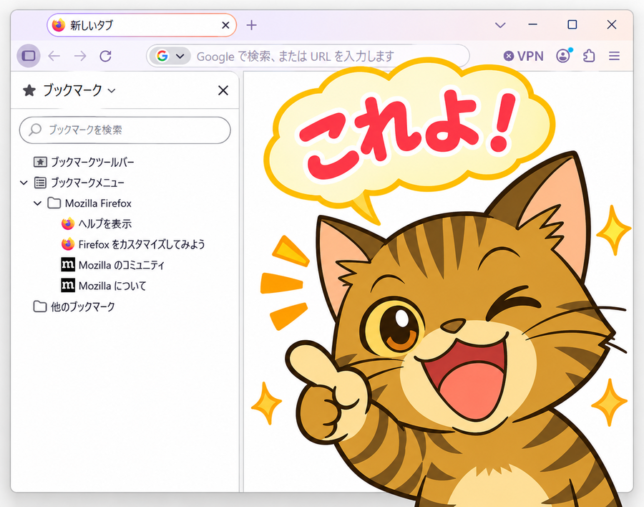Screen dimensions: 644x507
Task: Click the ブックマークツールバー star-folder icon
Action: [x=40, y=162]
